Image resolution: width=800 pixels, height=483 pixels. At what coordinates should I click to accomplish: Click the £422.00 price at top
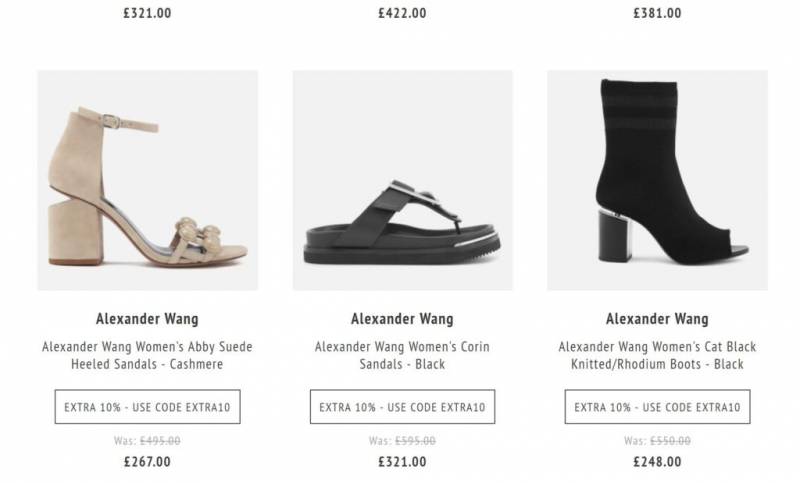coord(402,13)
